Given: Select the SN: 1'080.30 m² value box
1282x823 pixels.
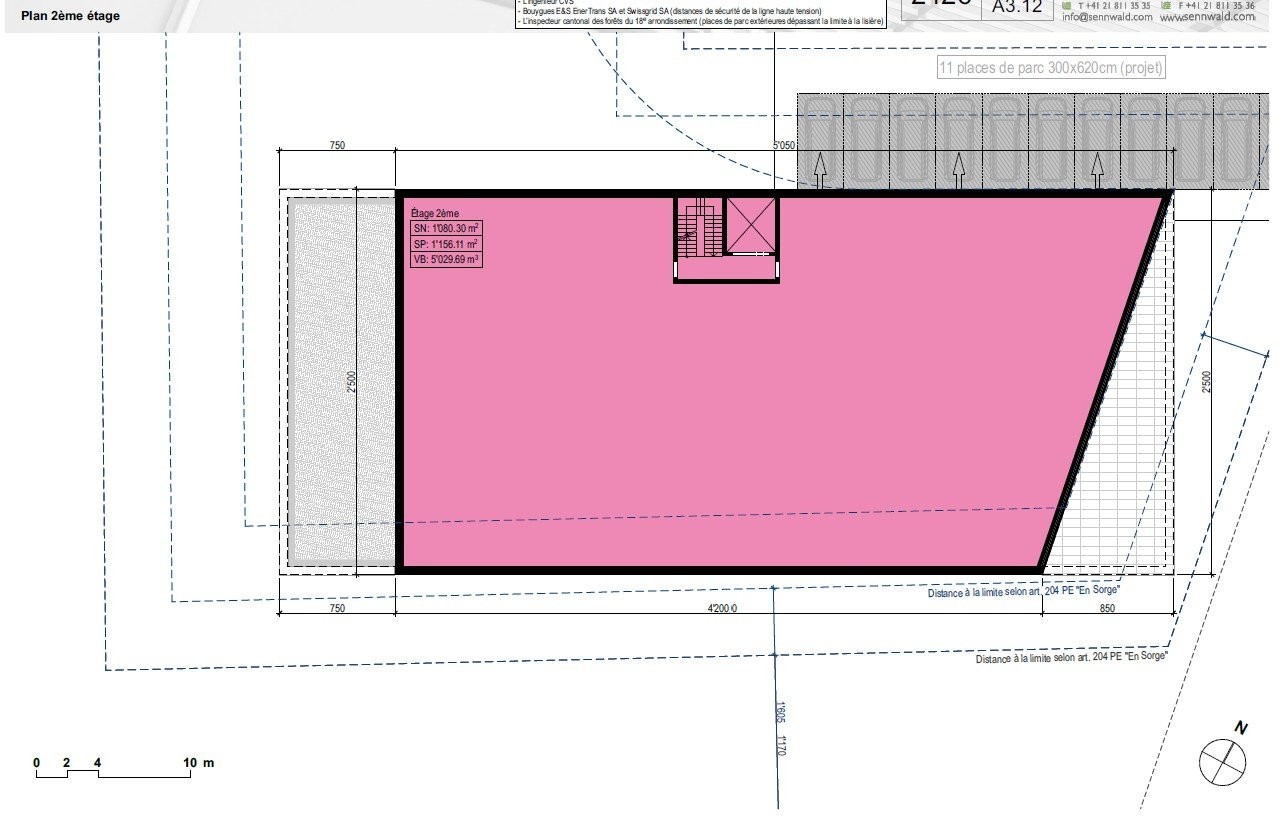Looking at the screenshot, I should 446,228.
